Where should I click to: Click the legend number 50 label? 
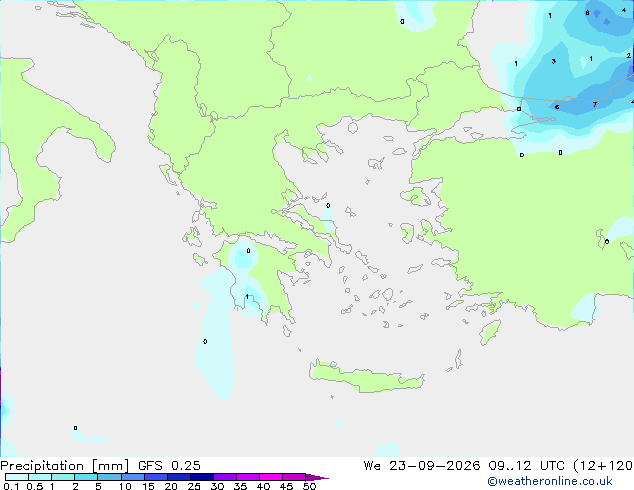click(309, 486)
